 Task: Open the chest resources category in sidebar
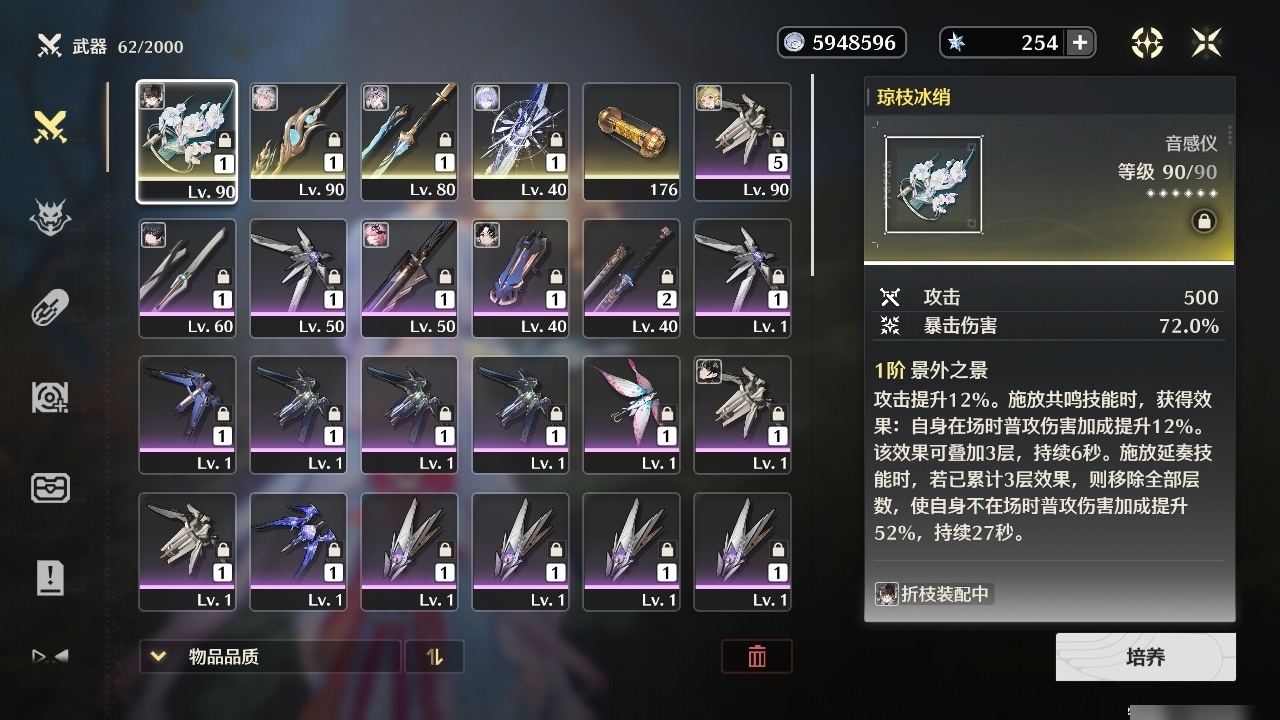[x=50, y=488]
